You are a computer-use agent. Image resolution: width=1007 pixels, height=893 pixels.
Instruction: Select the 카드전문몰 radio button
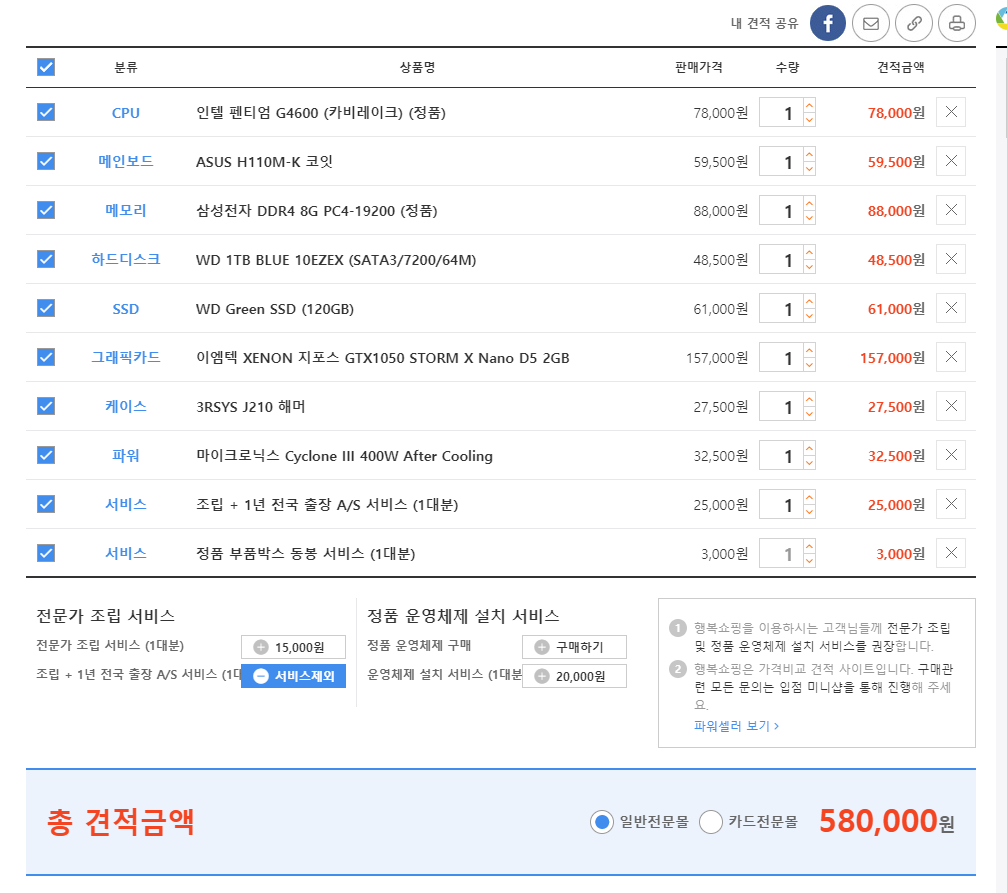[x=711, y=822]
